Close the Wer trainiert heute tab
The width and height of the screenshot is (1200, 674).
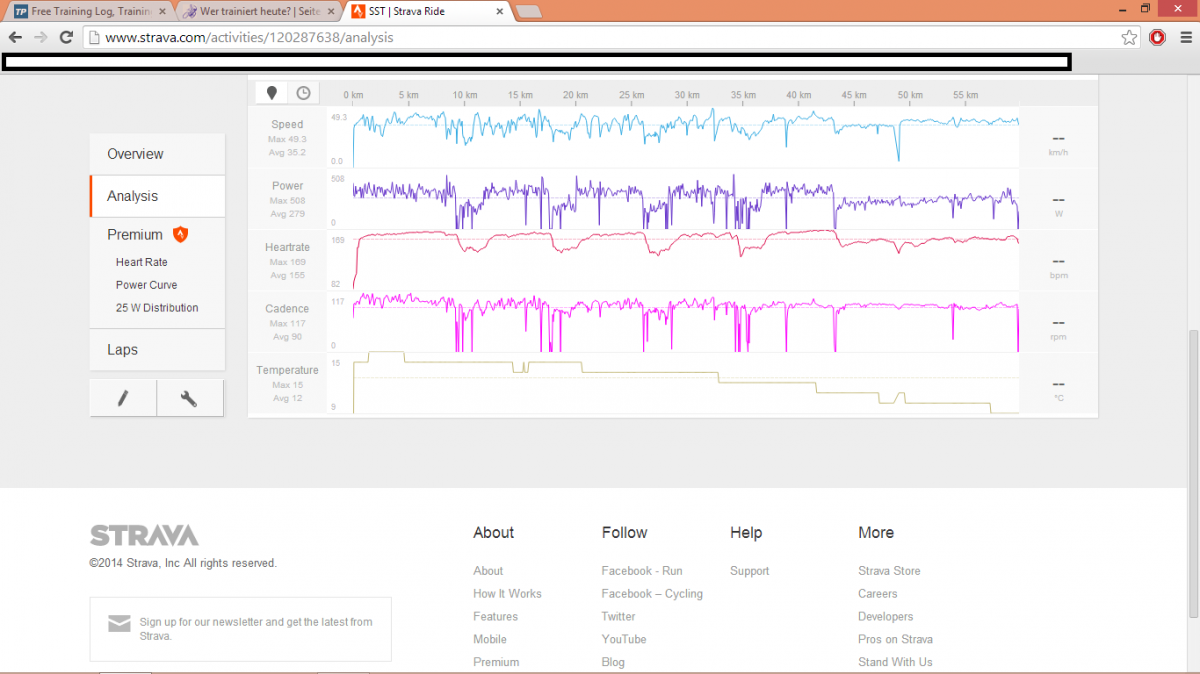(332, 11)
